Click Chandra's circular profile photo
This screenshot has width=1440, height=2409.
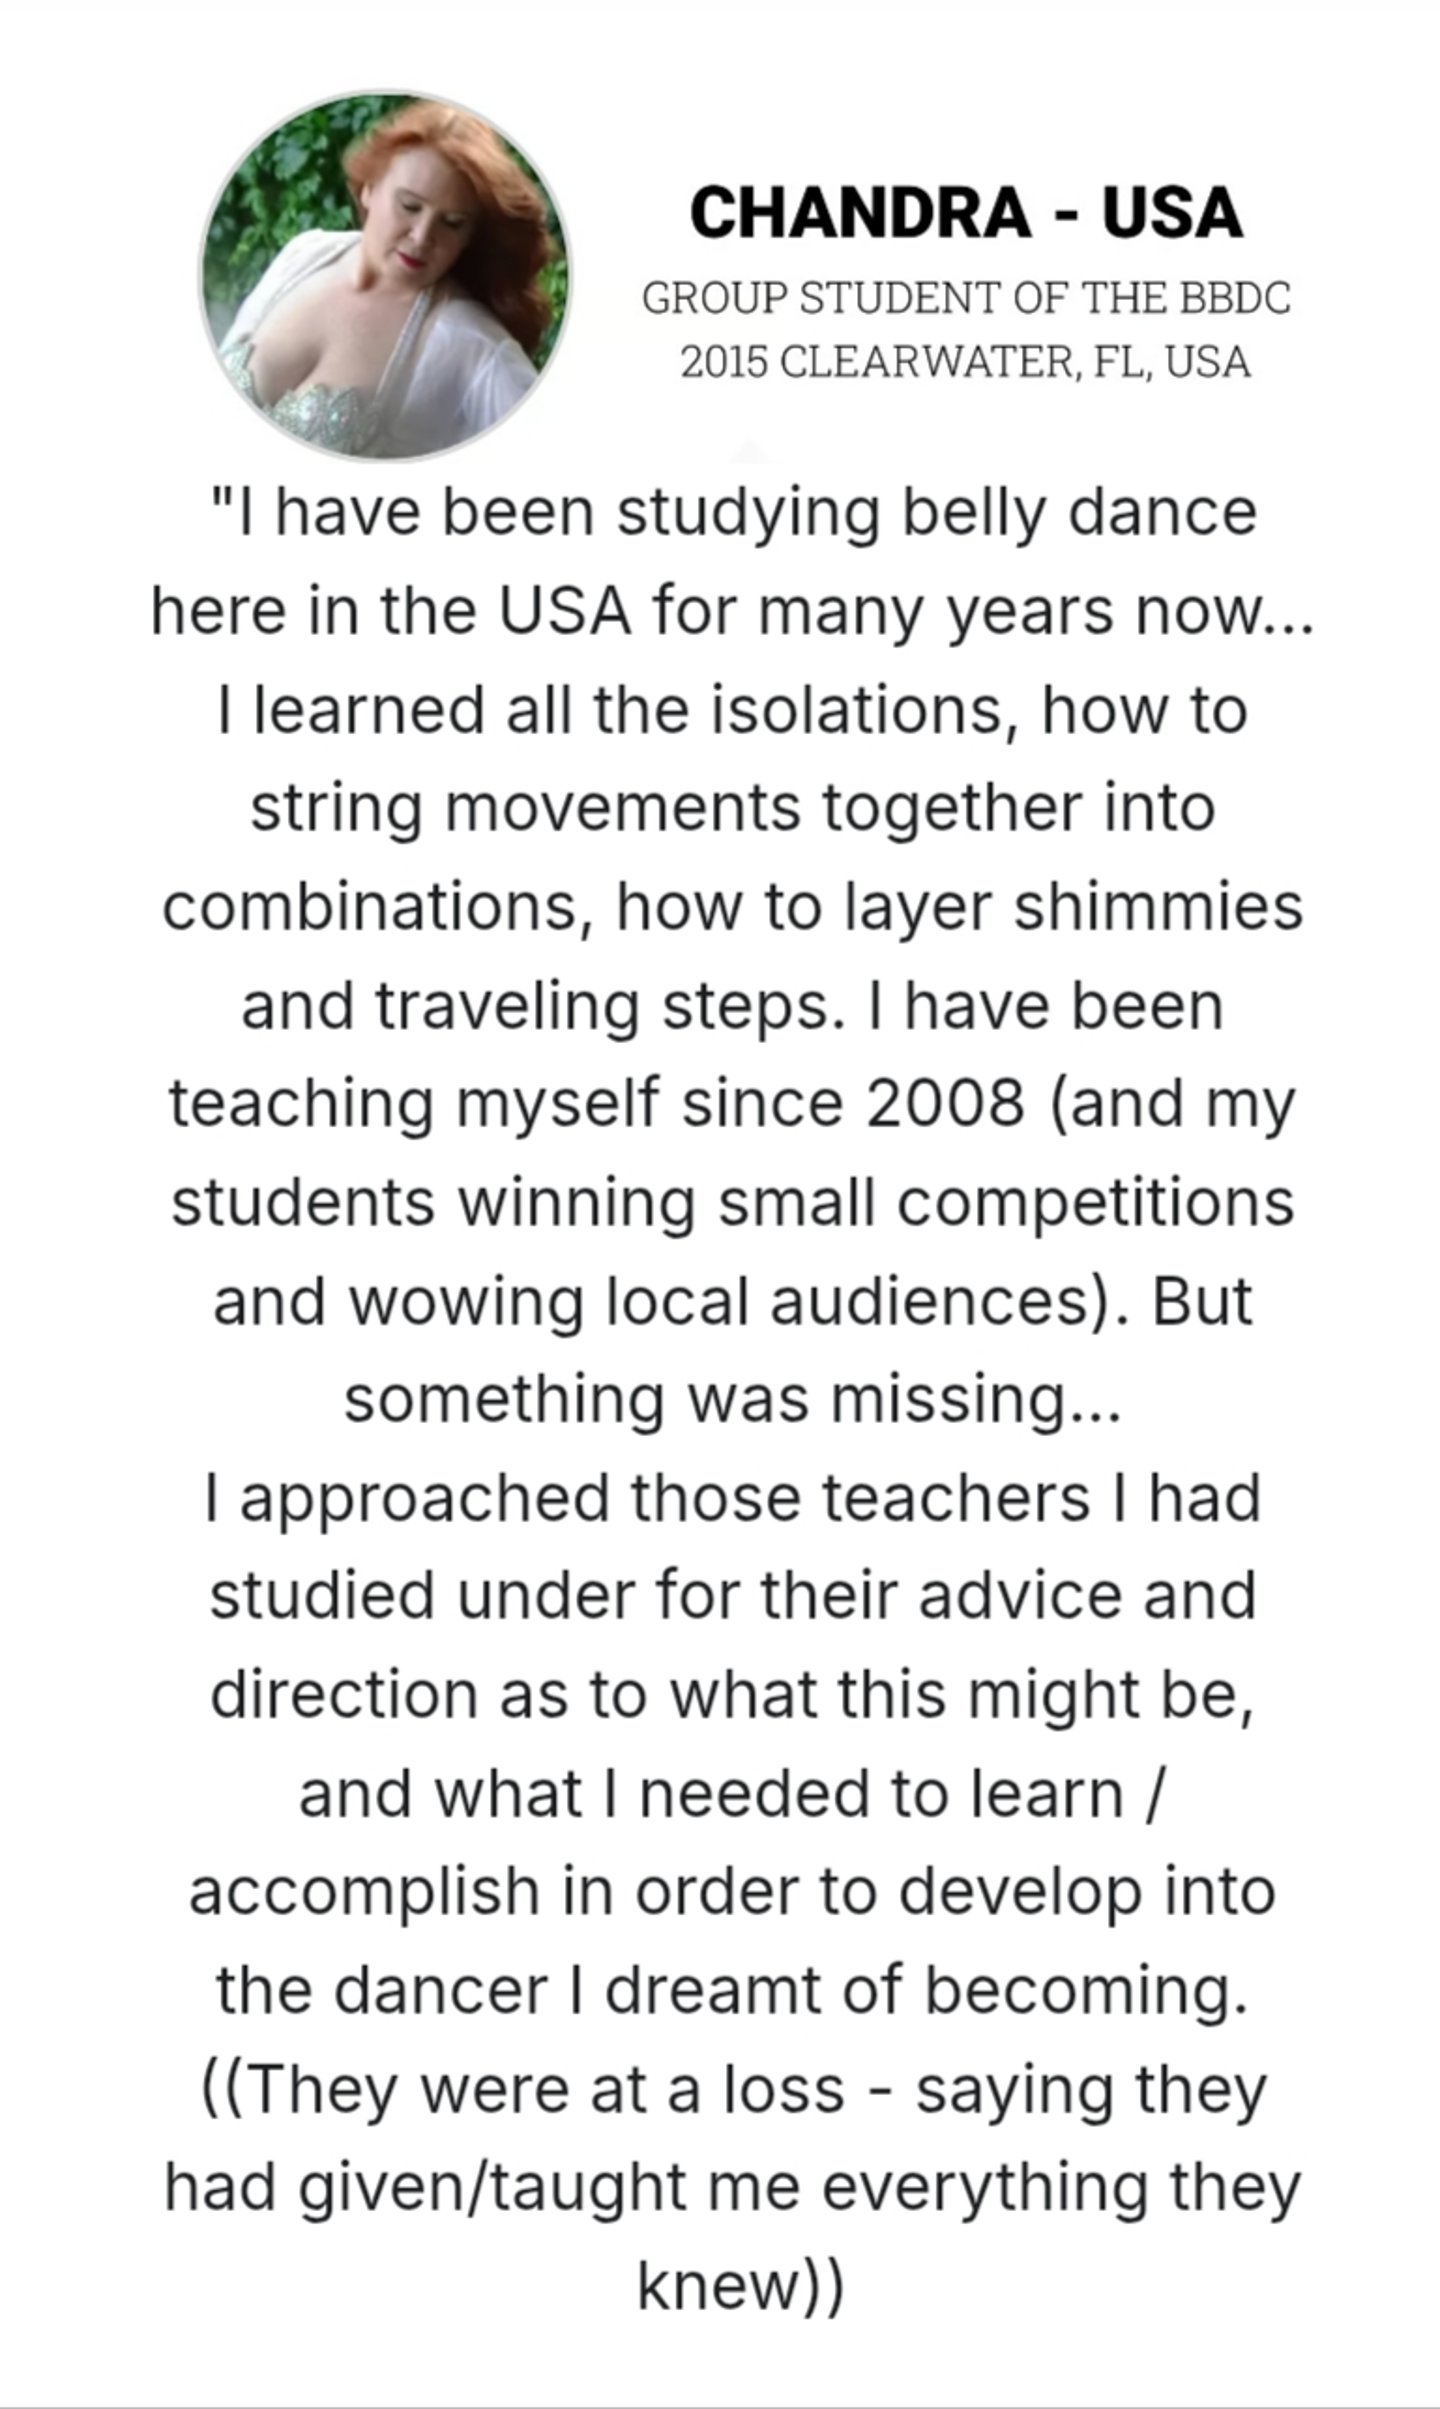(x=386, y=276)
